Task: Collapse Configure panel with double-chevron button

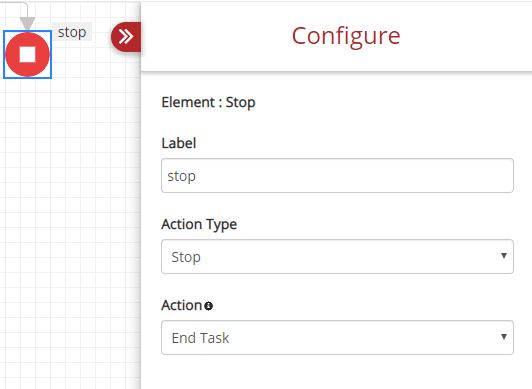Action: tap(126, 37)
